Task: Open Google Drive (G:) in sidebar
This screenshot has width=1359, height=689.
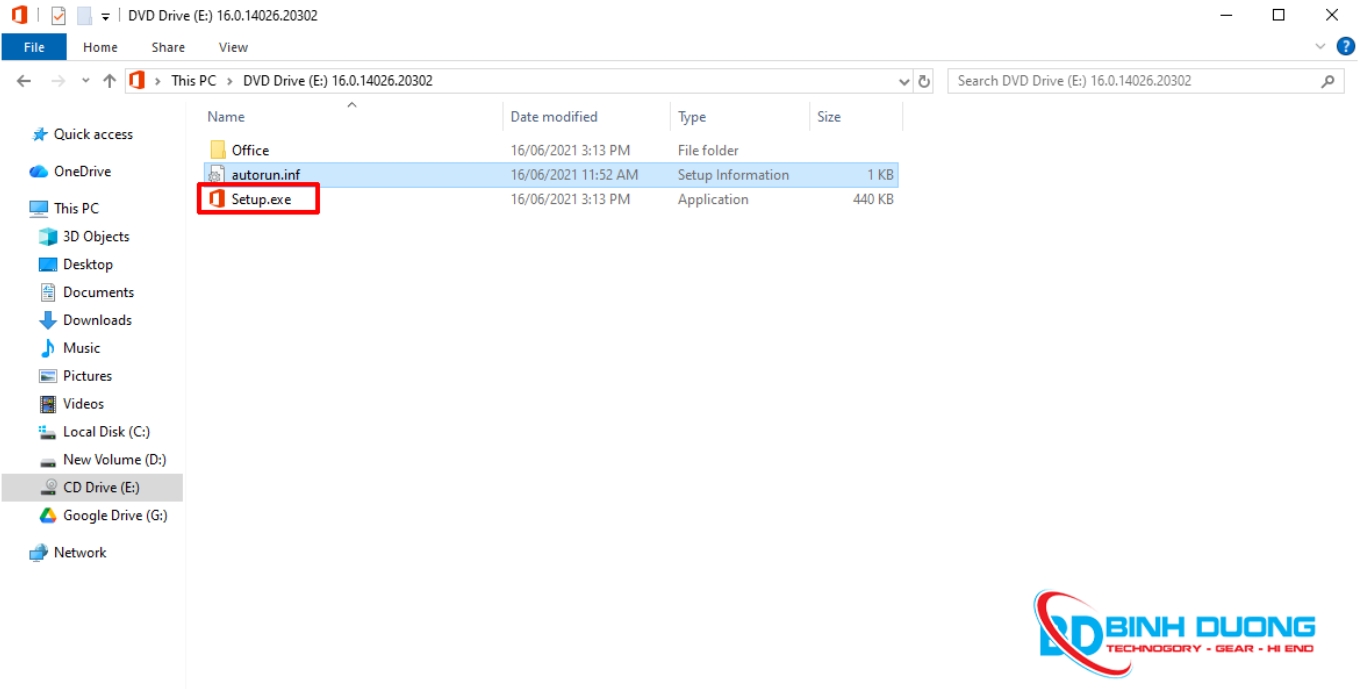Action: 114,515
